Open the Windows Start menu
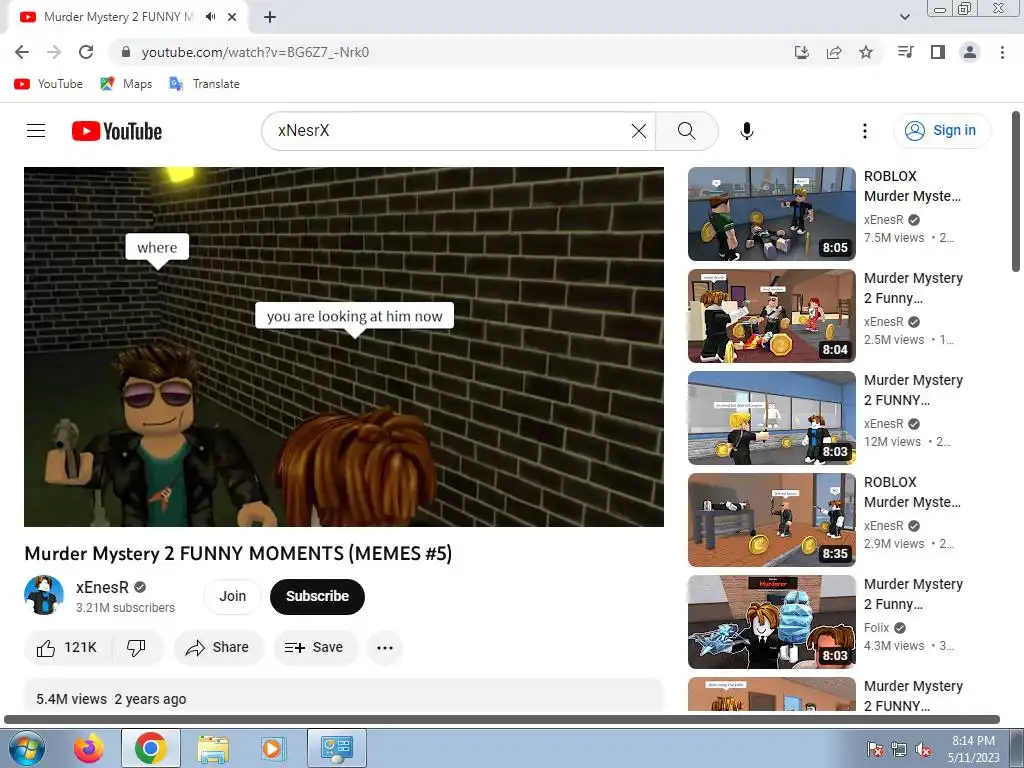 pos(25,748)
